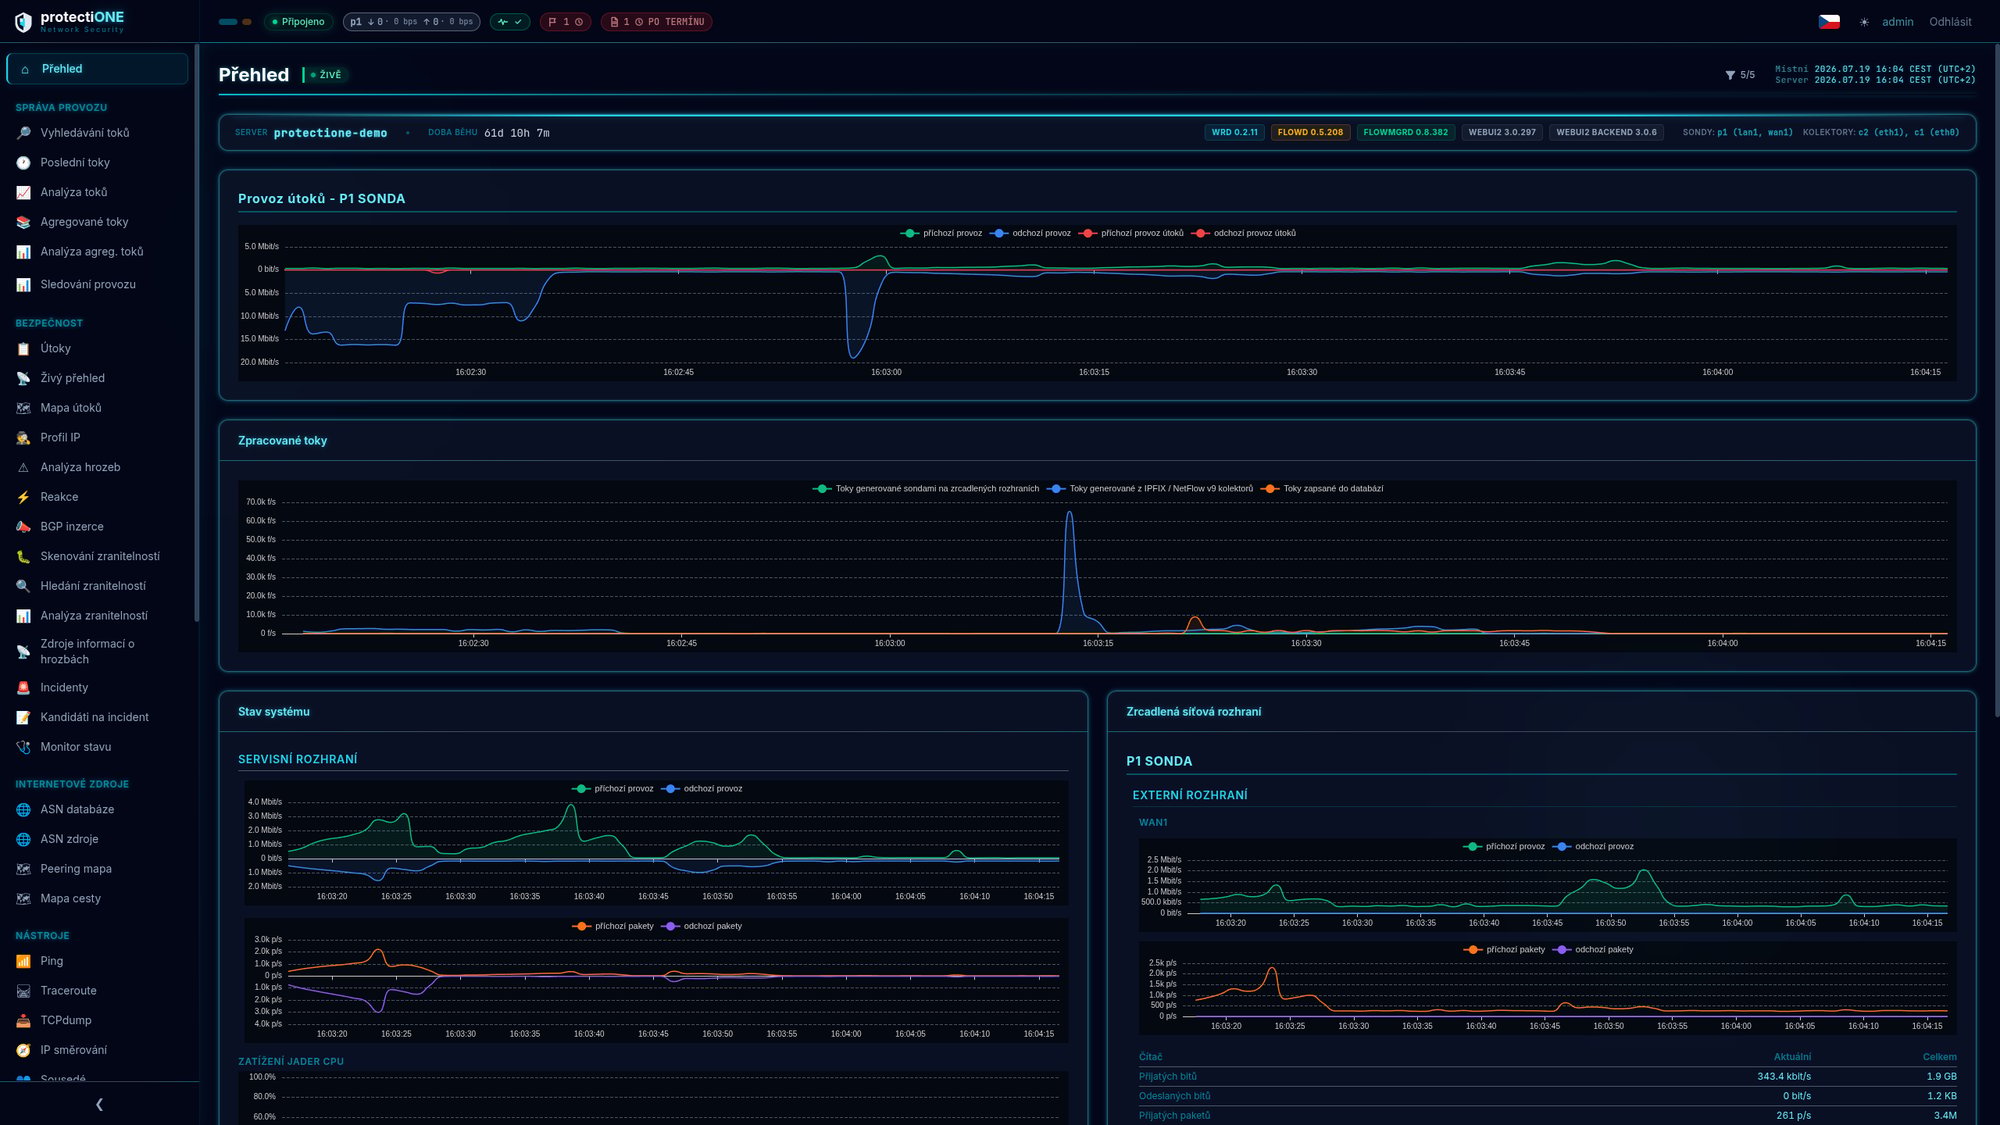Open ASN databáze via its globe icon
Screen dimensions: 2000x1125
(x=23, y=810)
